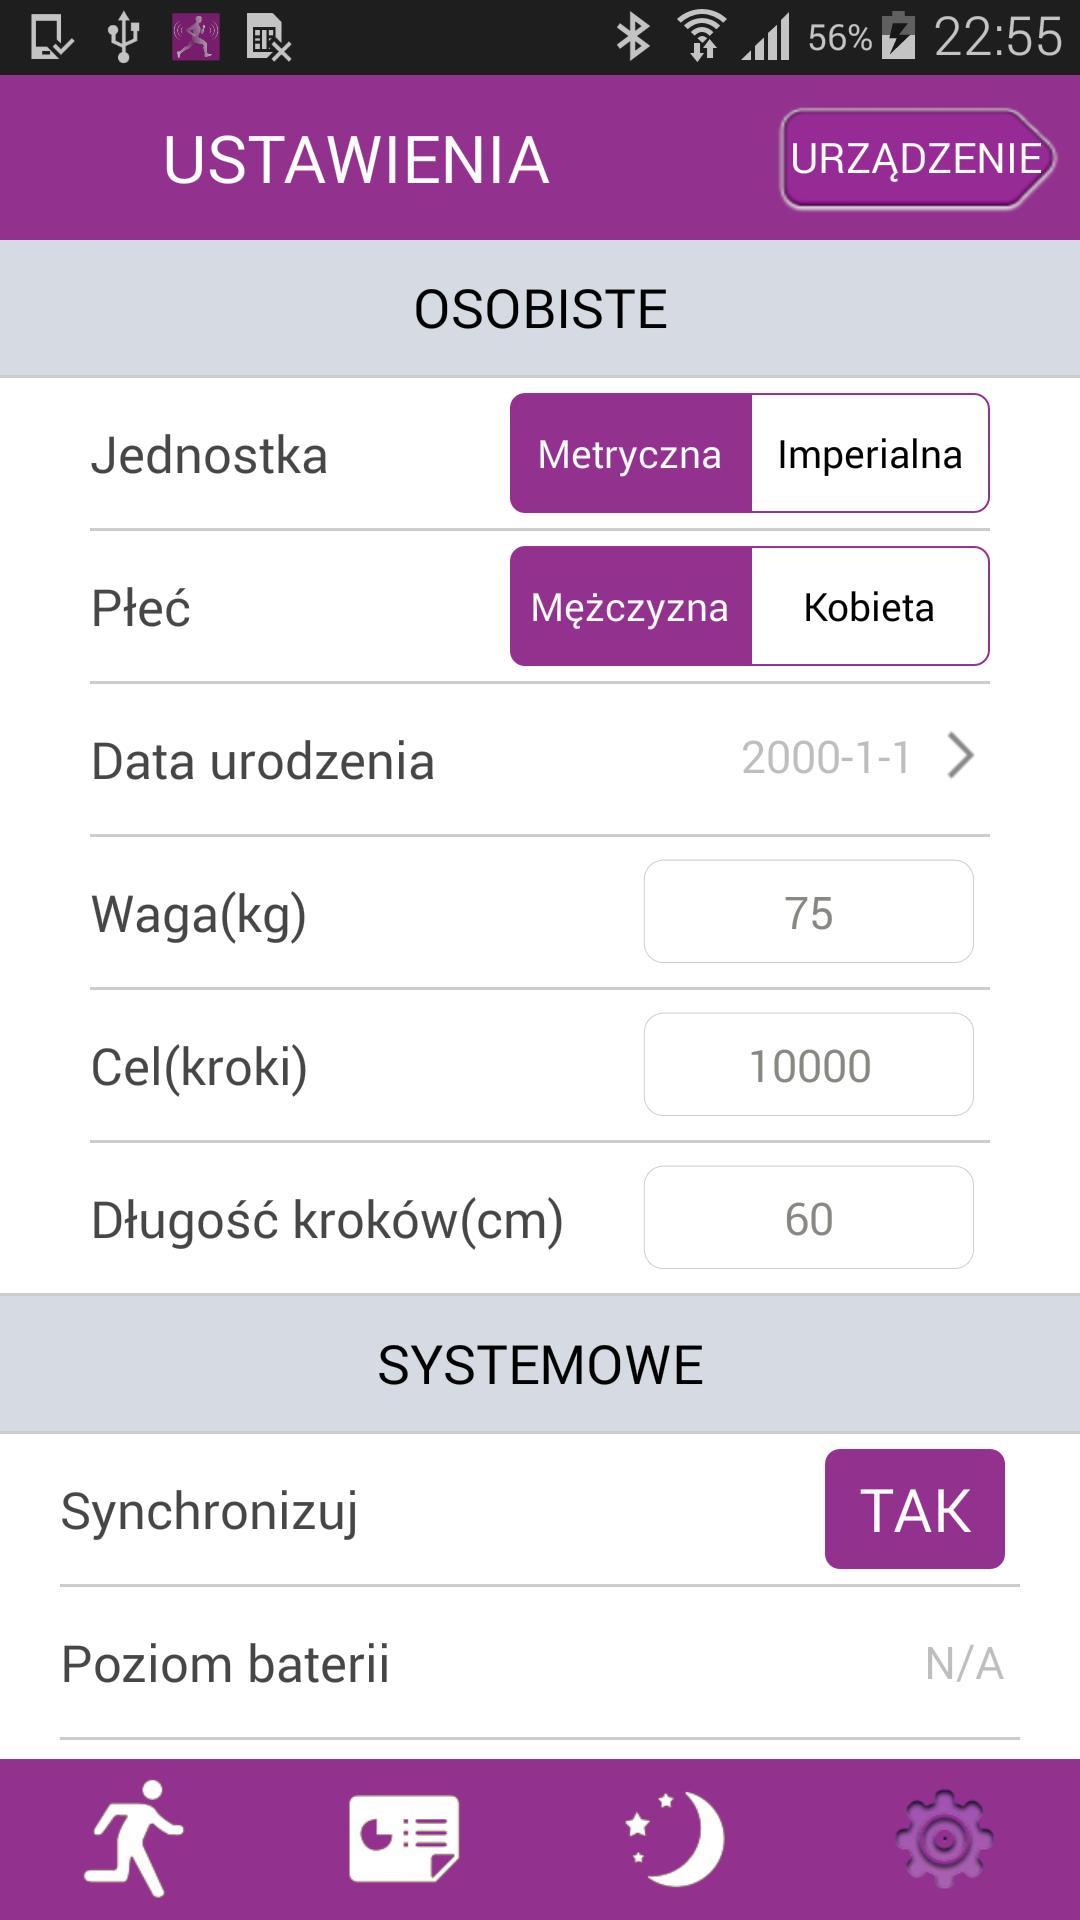Tap the pedometer app notification icon

pos(195,38)
